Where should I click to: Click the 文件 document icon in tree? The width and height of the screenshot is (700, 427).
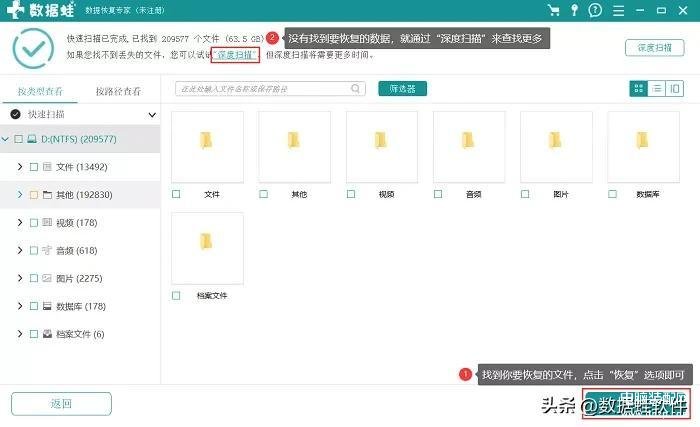(47, 167)
